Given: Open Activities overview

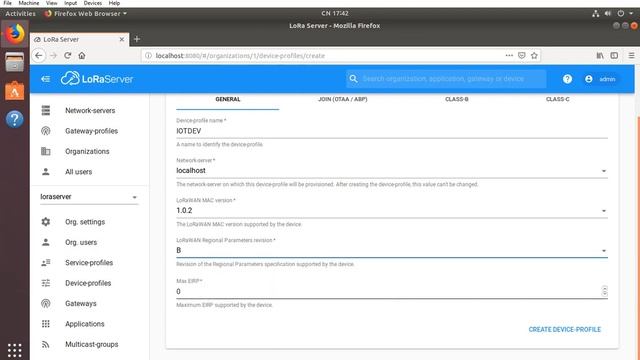Looking at the screenshot, I should point(20,13).
